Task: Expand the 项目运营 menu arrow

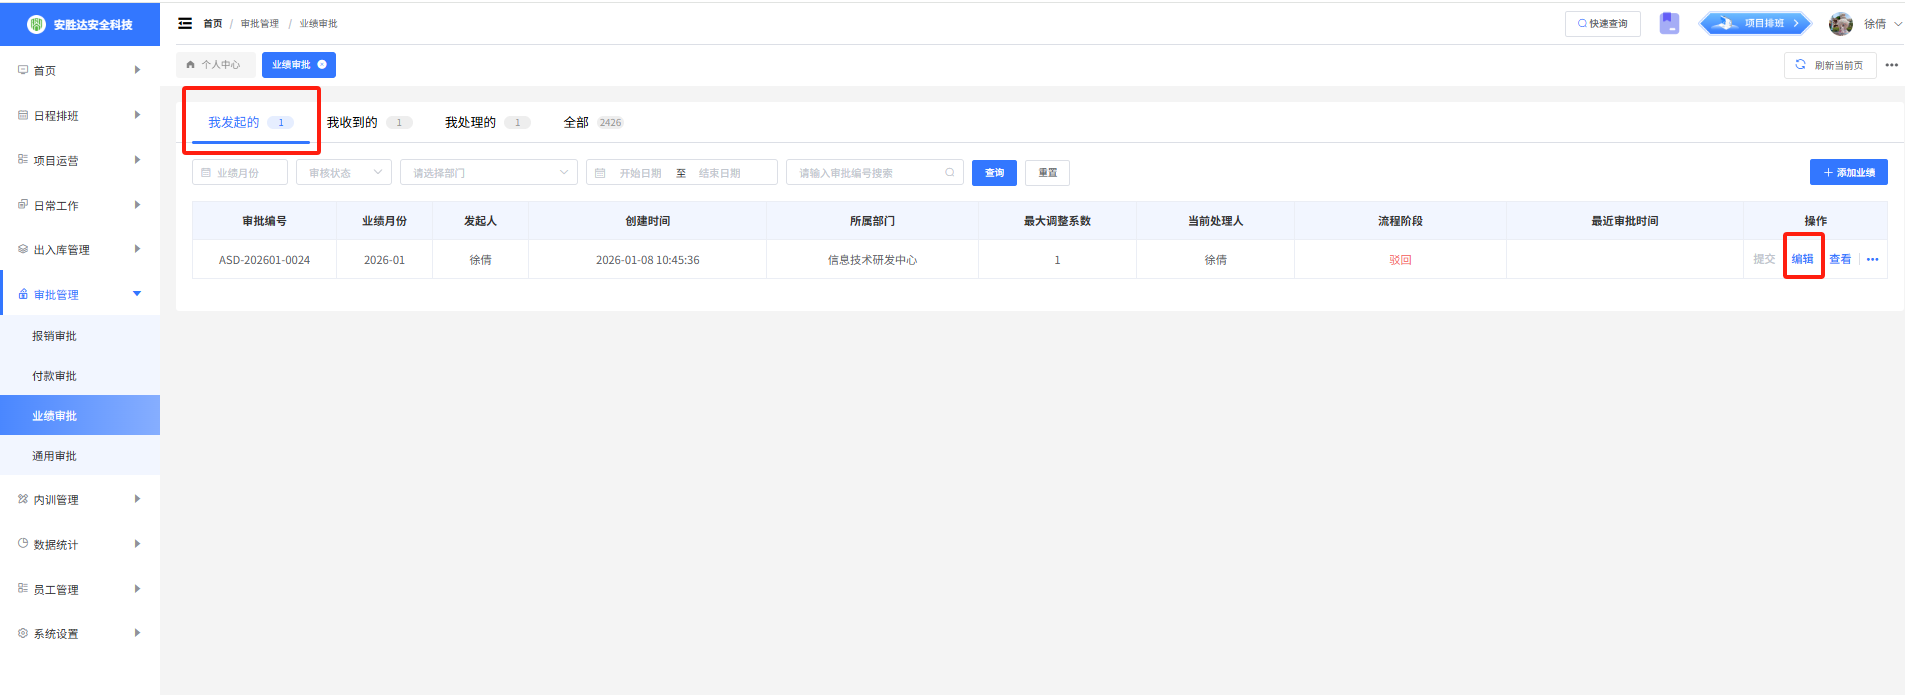Action: pos(137,160)
